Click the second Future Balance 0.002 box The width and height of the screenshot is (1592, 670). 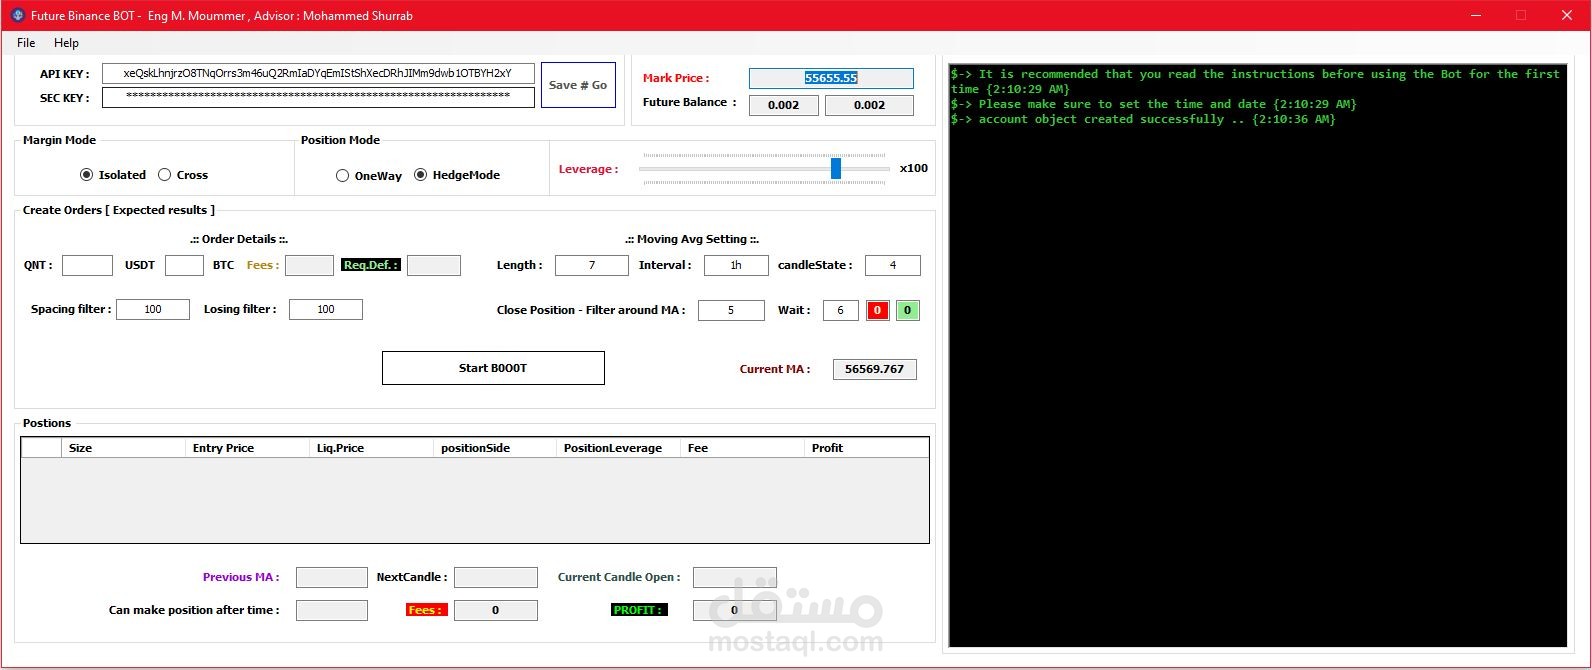[869, 105]
